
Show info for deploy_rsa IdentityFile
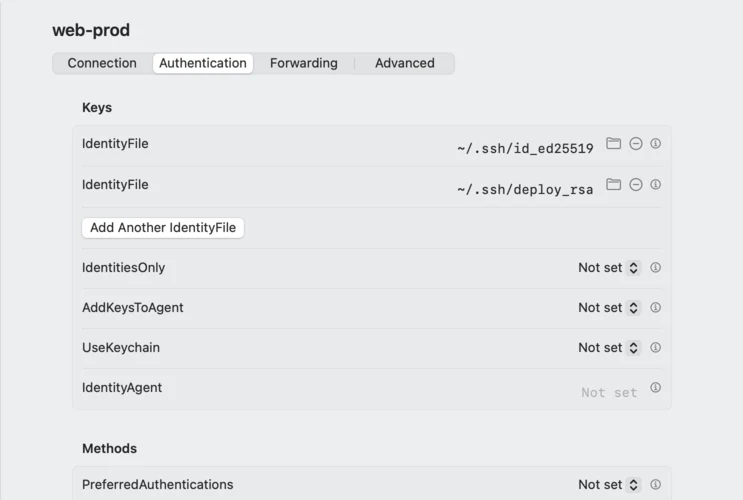[655, 184]
